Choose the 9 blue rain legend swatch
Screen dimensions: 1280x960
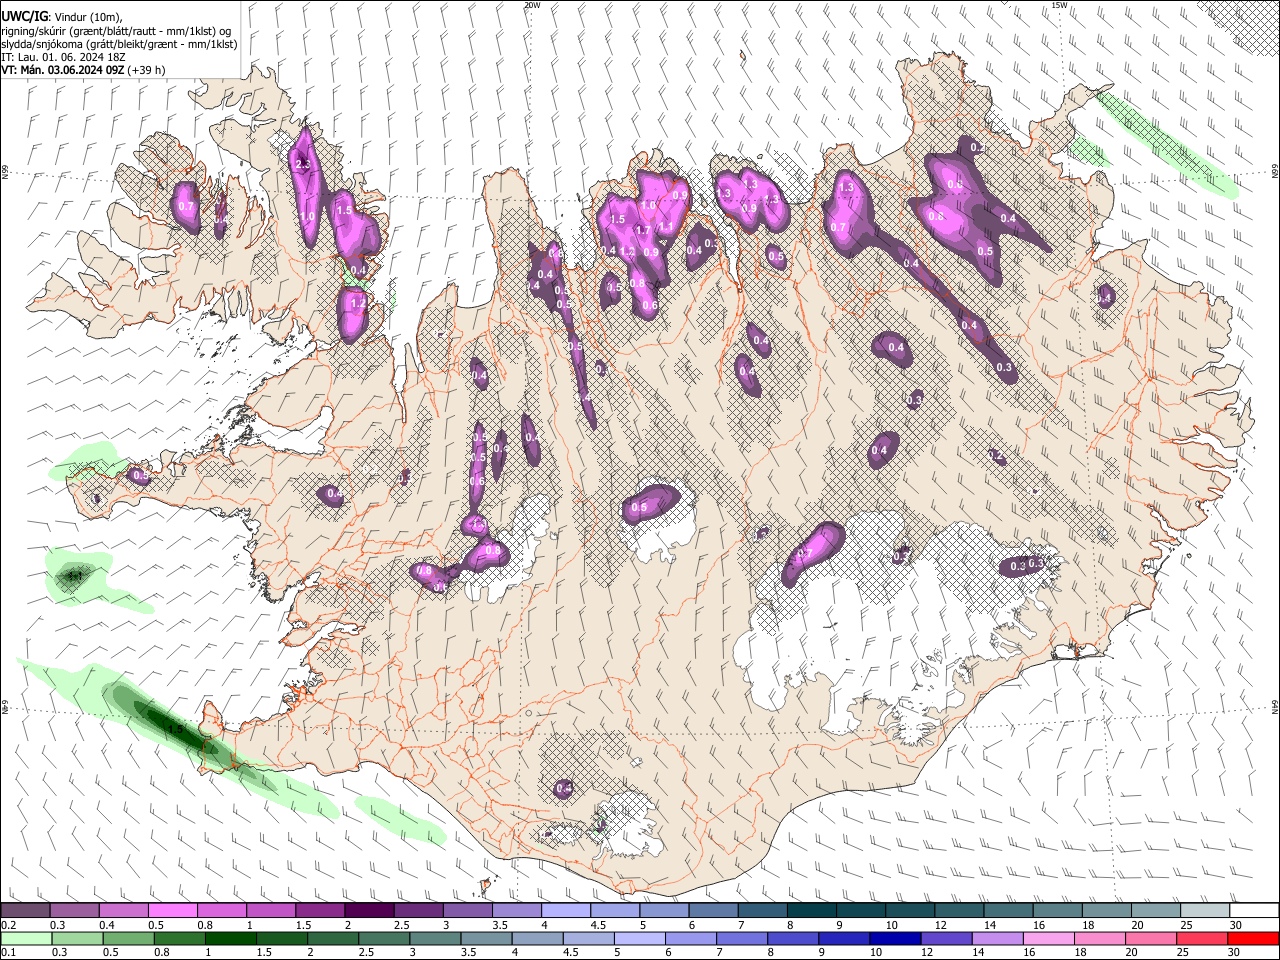coord(842,938)
